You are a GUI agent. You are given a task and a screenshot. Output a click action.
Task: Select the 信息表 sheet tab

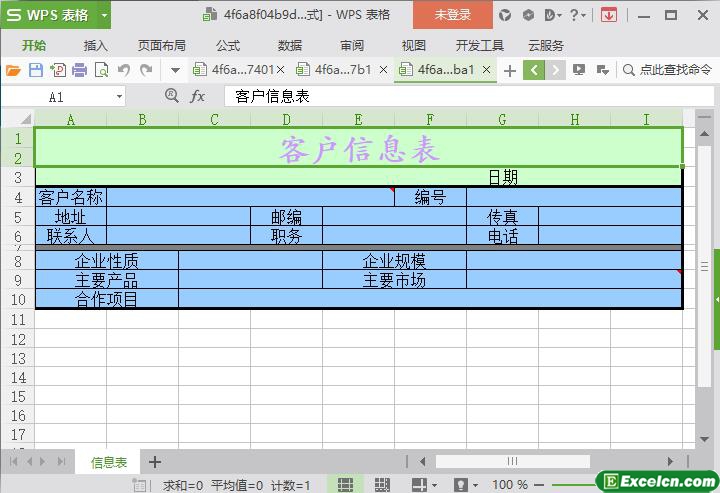[108, 462]
